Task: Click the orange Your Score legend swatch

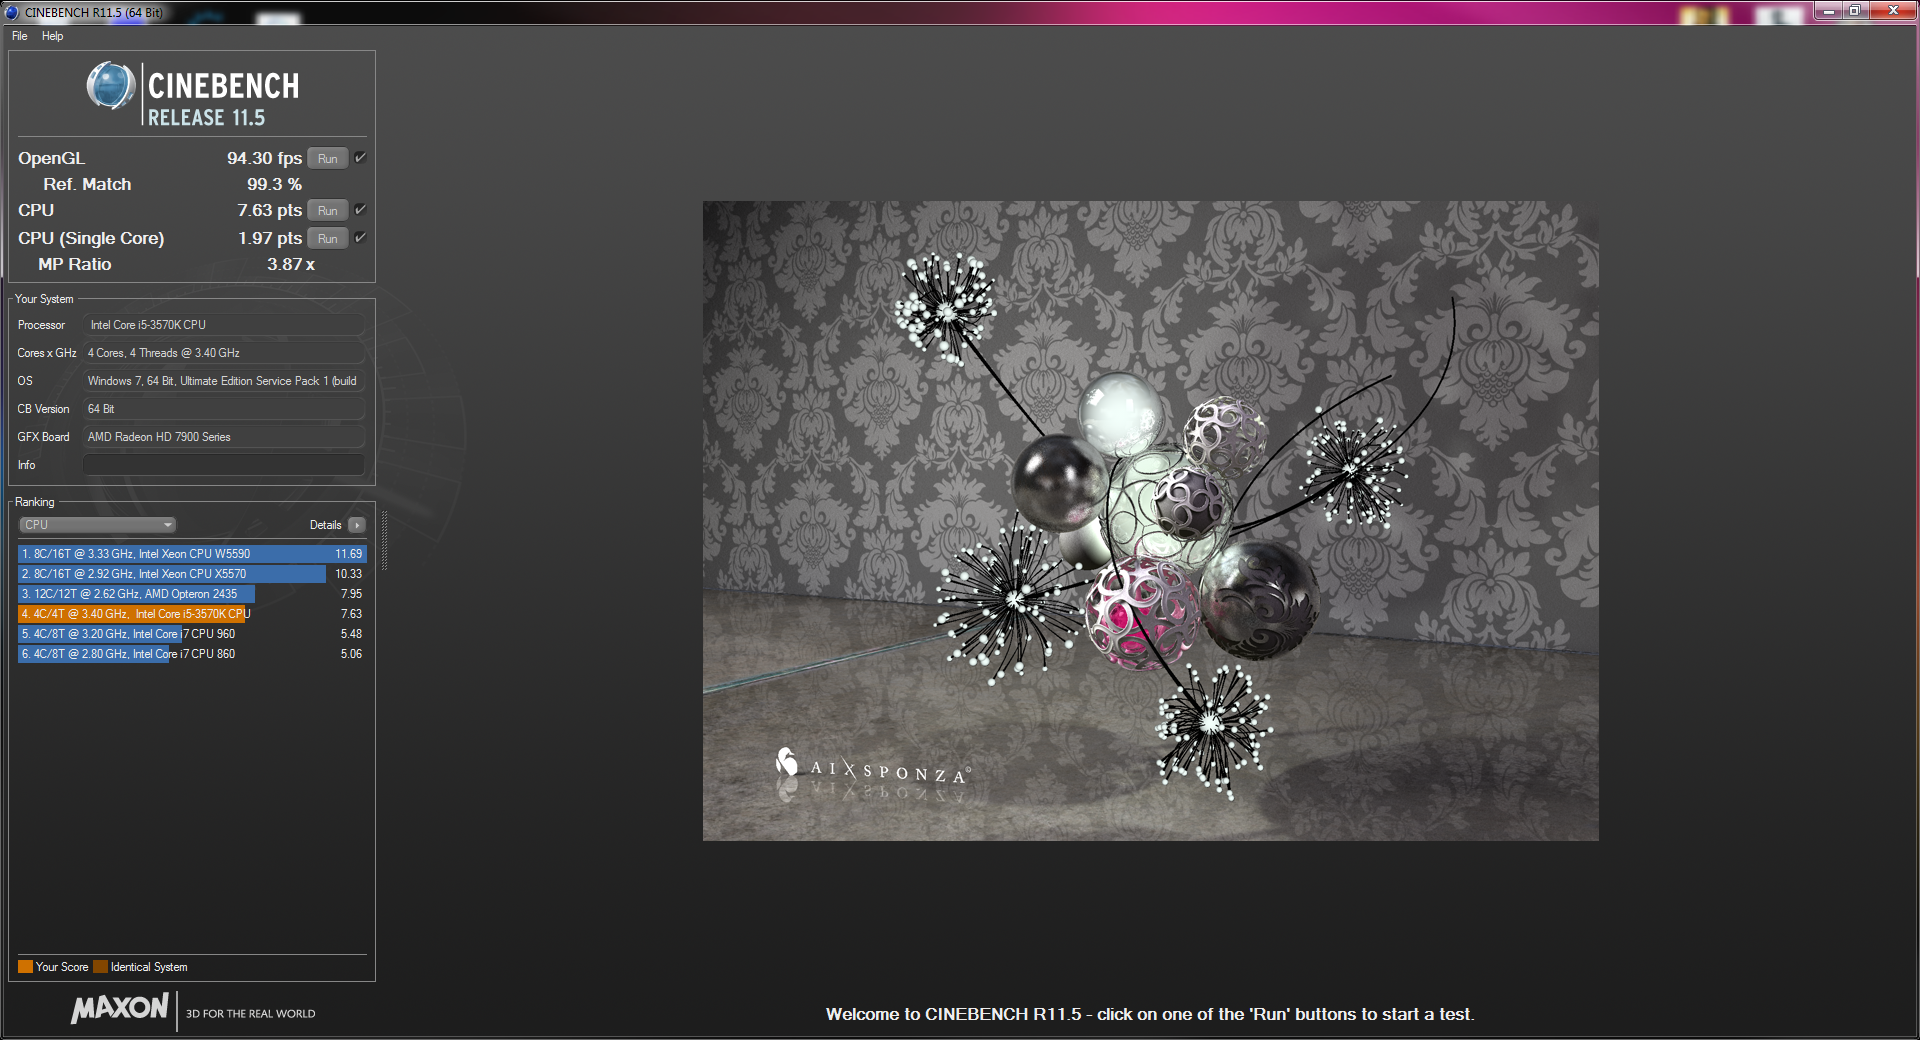Action: (x=25, y=967)
